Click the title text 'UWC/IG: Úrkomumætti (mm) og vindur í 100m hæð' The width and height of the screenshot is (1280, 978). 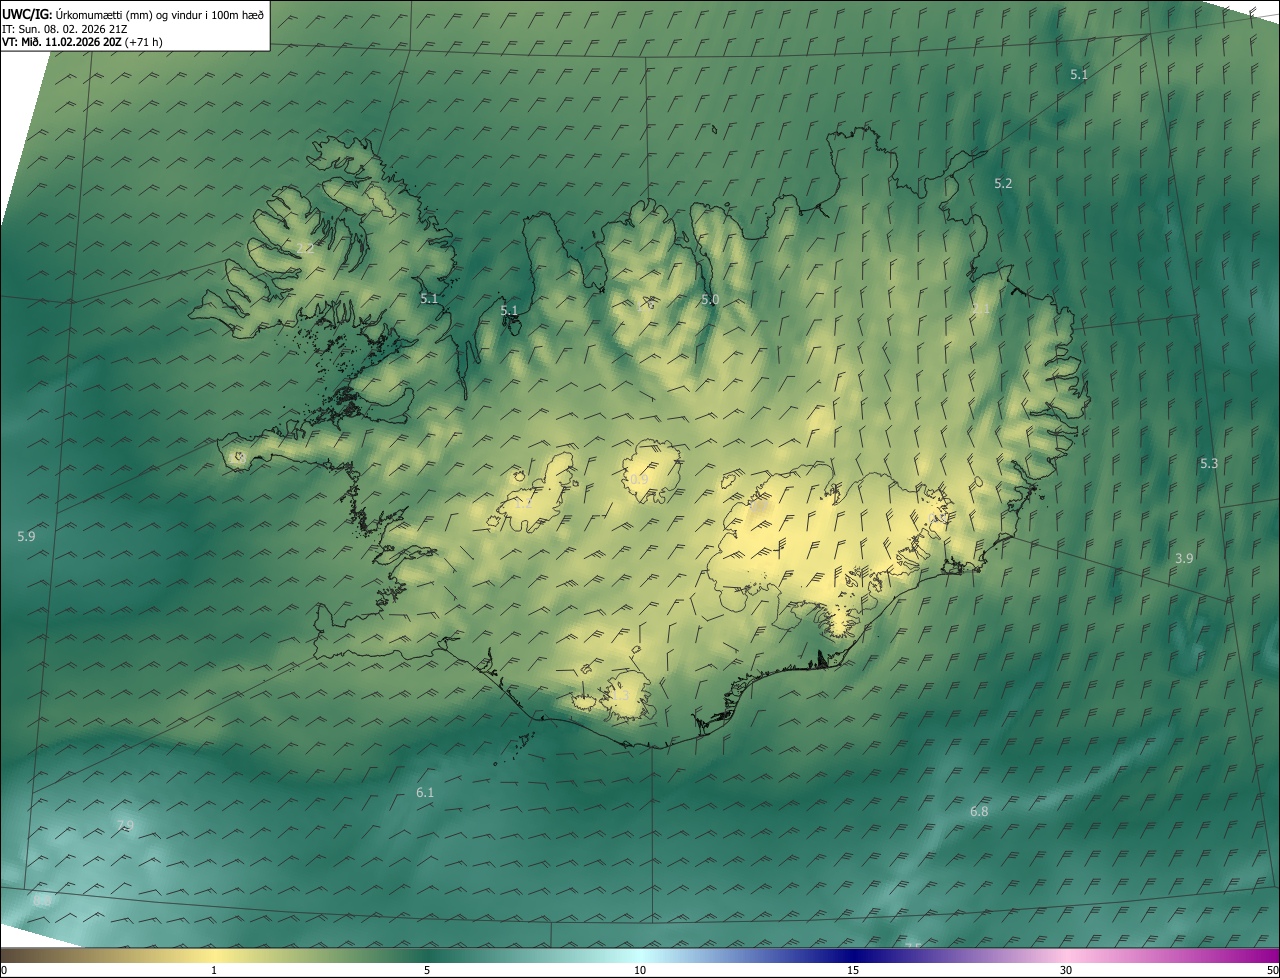(133, 15)
